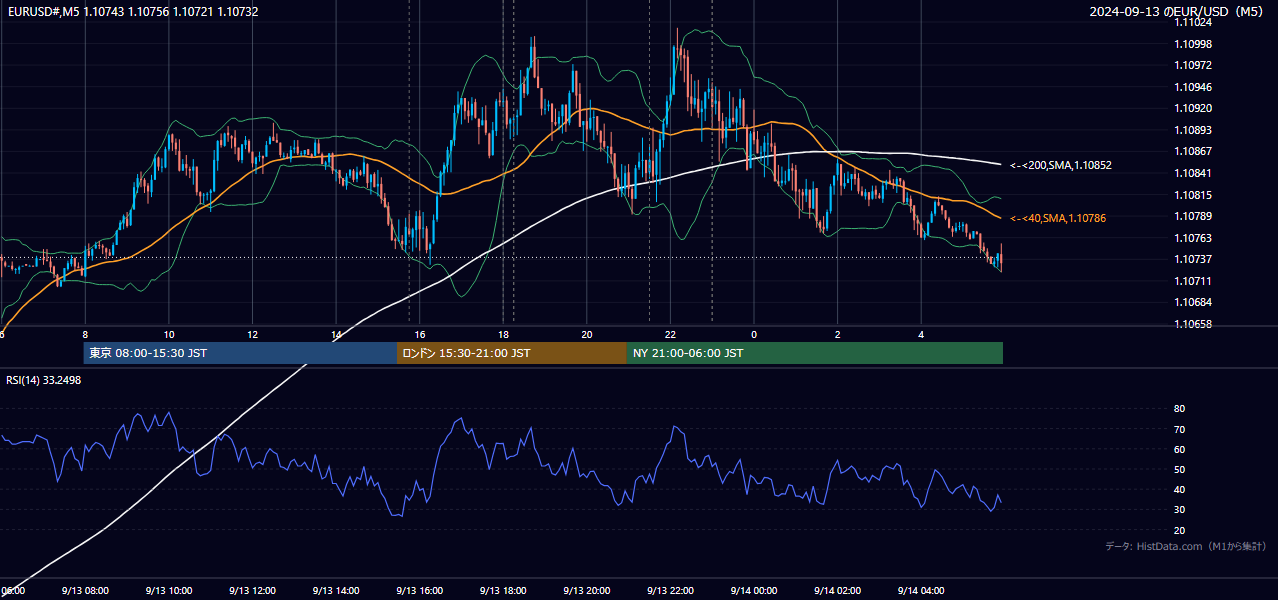Click RSI scale level 60
The image size is (1278, 600).
[1179, 449]
